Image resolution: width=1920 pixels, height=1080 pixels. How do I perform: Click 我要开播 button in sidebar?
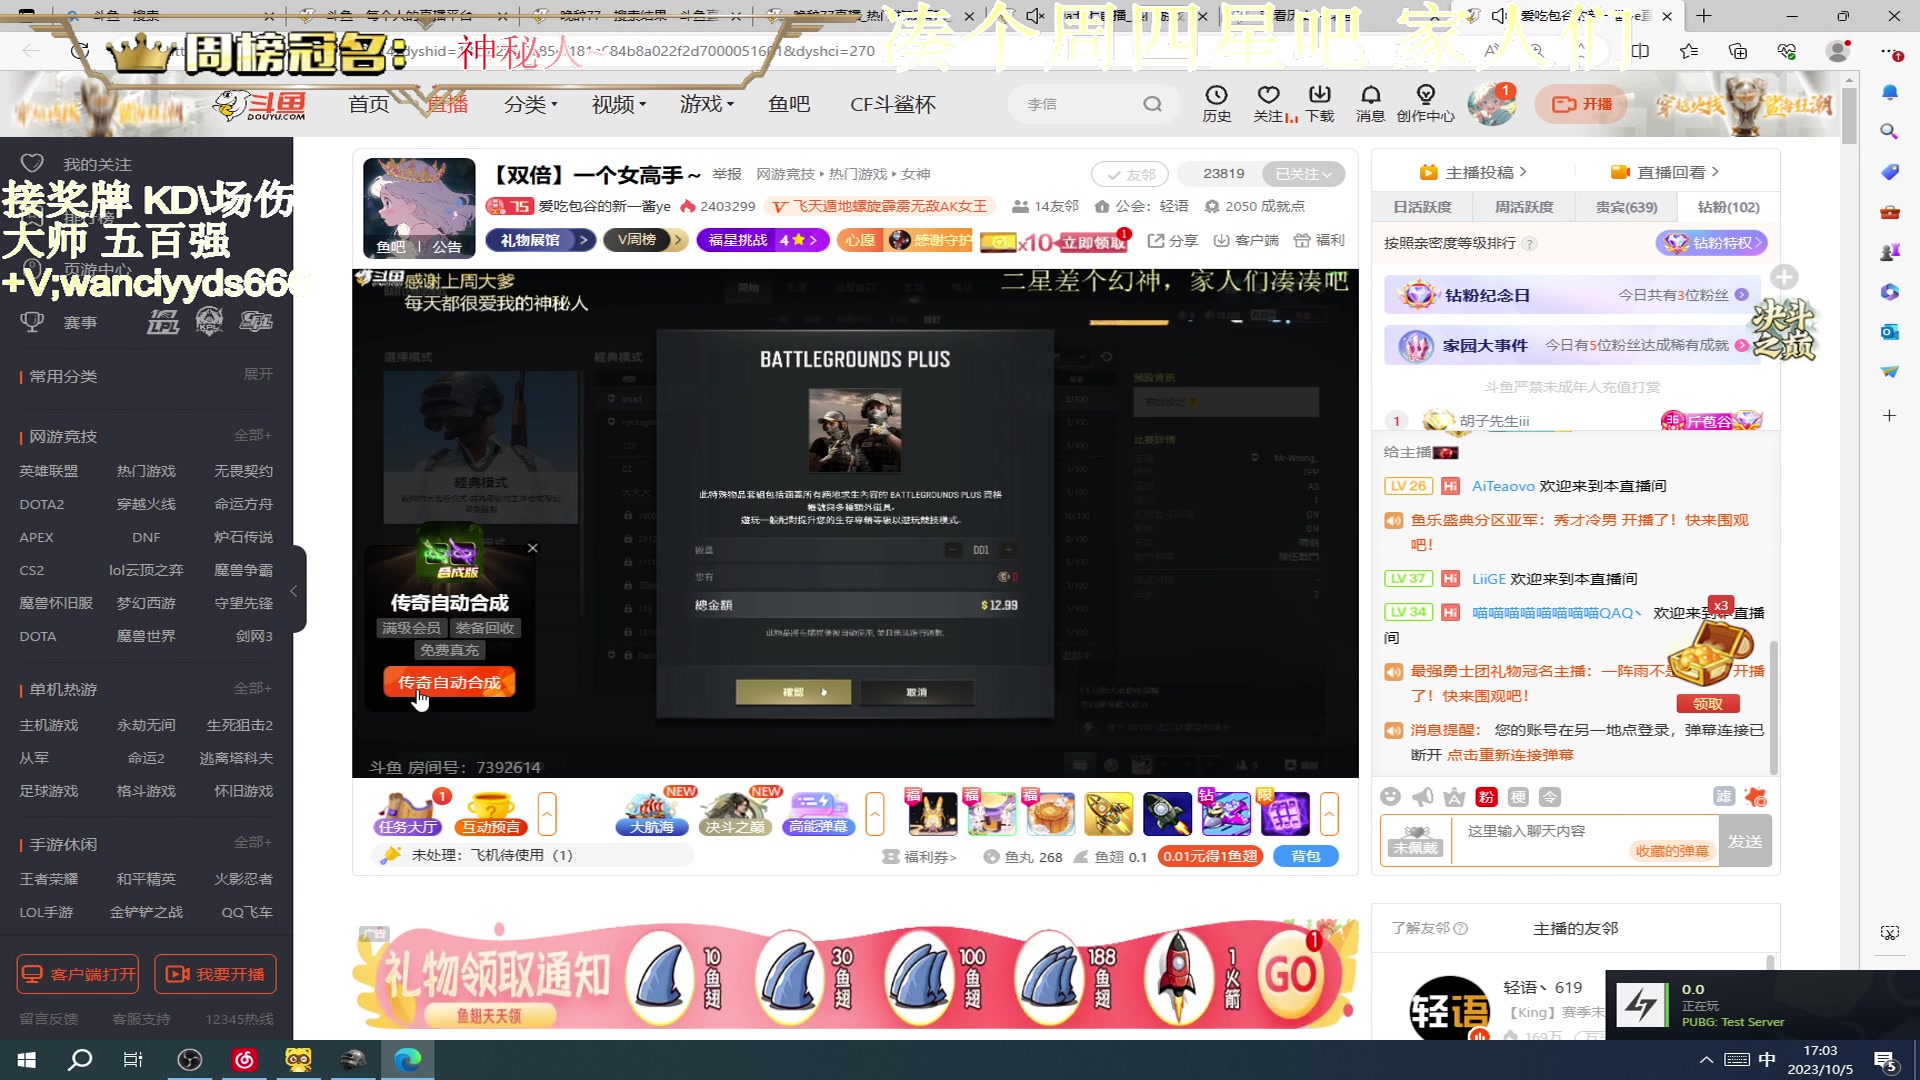click(215, 974)
